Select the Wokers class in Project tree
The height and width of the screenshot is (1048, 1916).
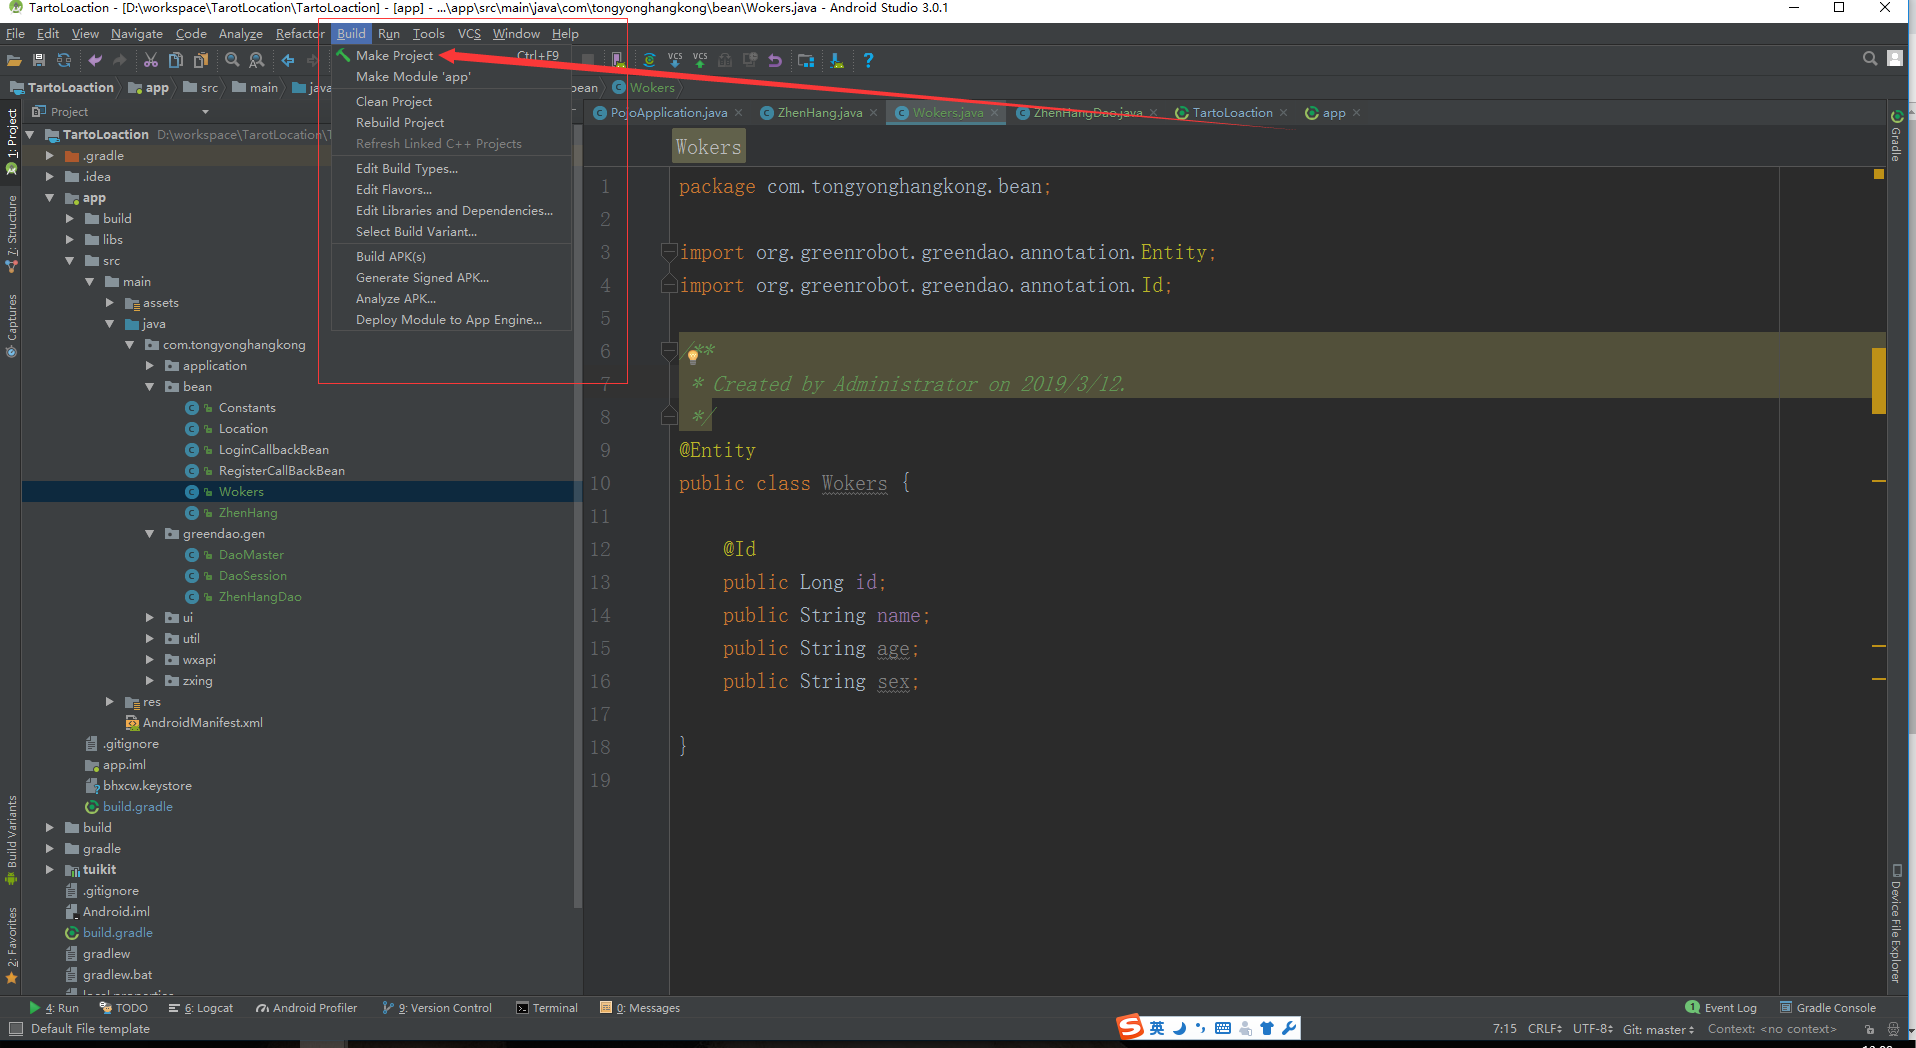pyautogui.click(x=241, y=491)
